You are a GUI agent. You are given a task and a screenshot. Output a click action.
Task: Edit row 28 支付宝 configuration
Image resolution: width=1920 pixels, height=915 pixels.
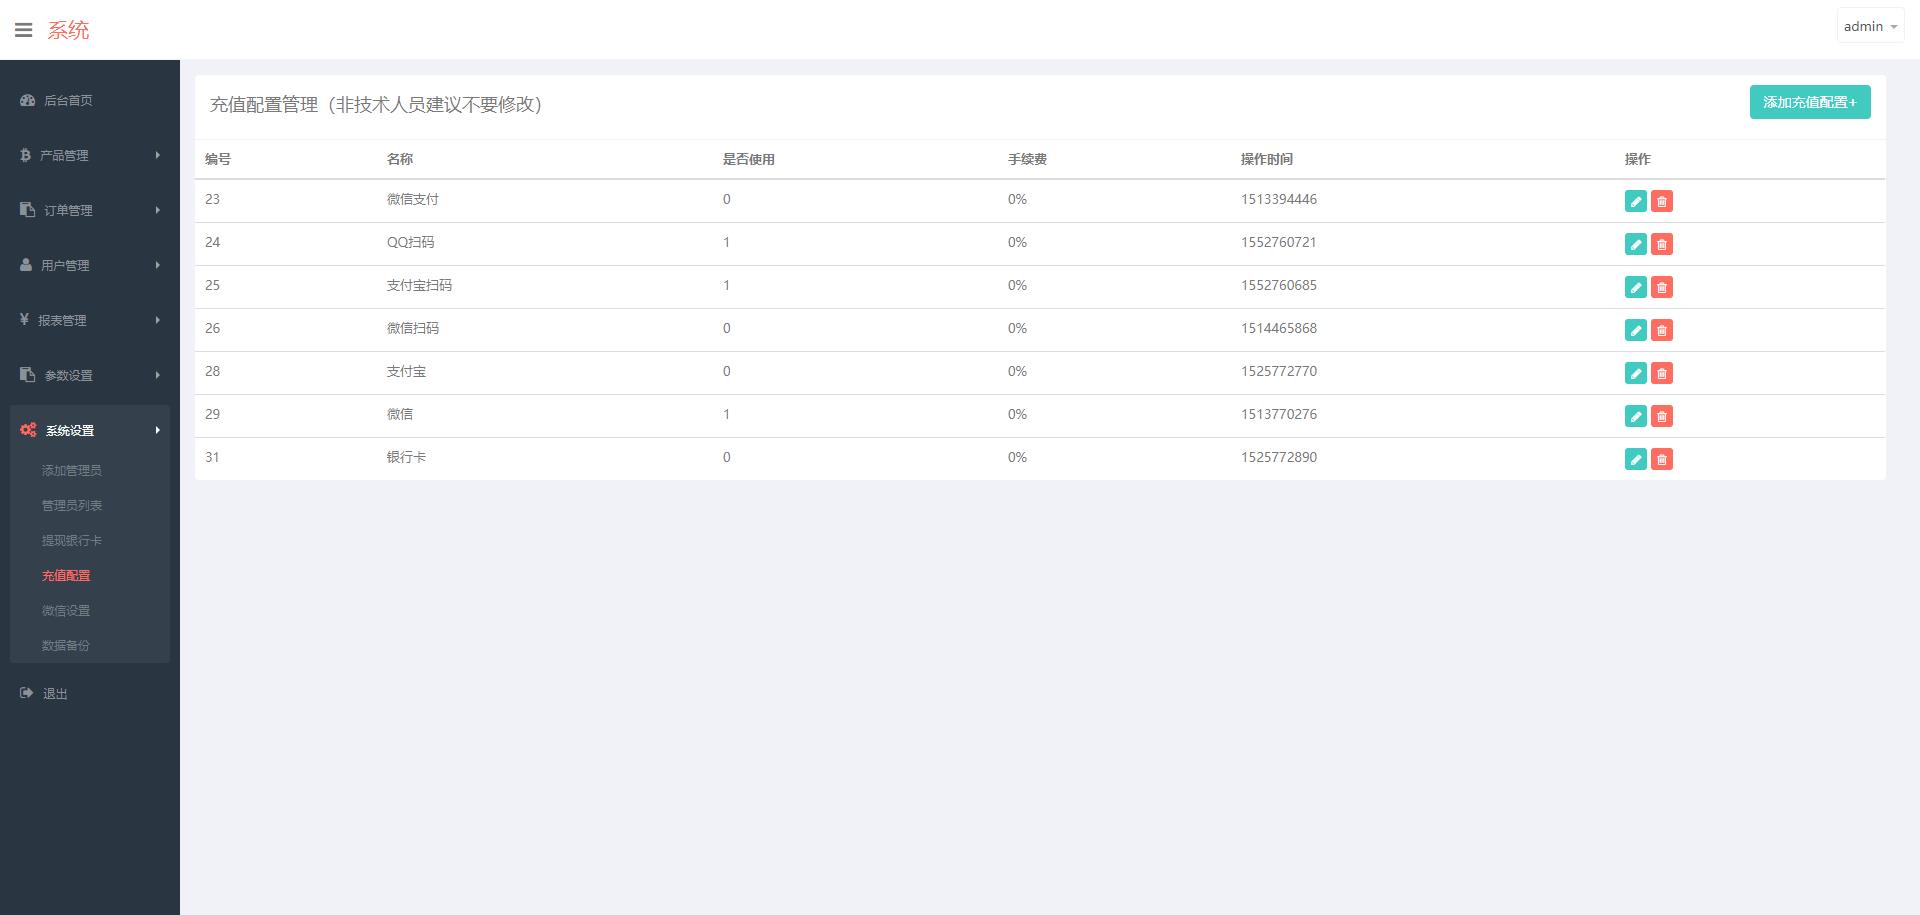pyautogui.click(x=1636, y=373)
